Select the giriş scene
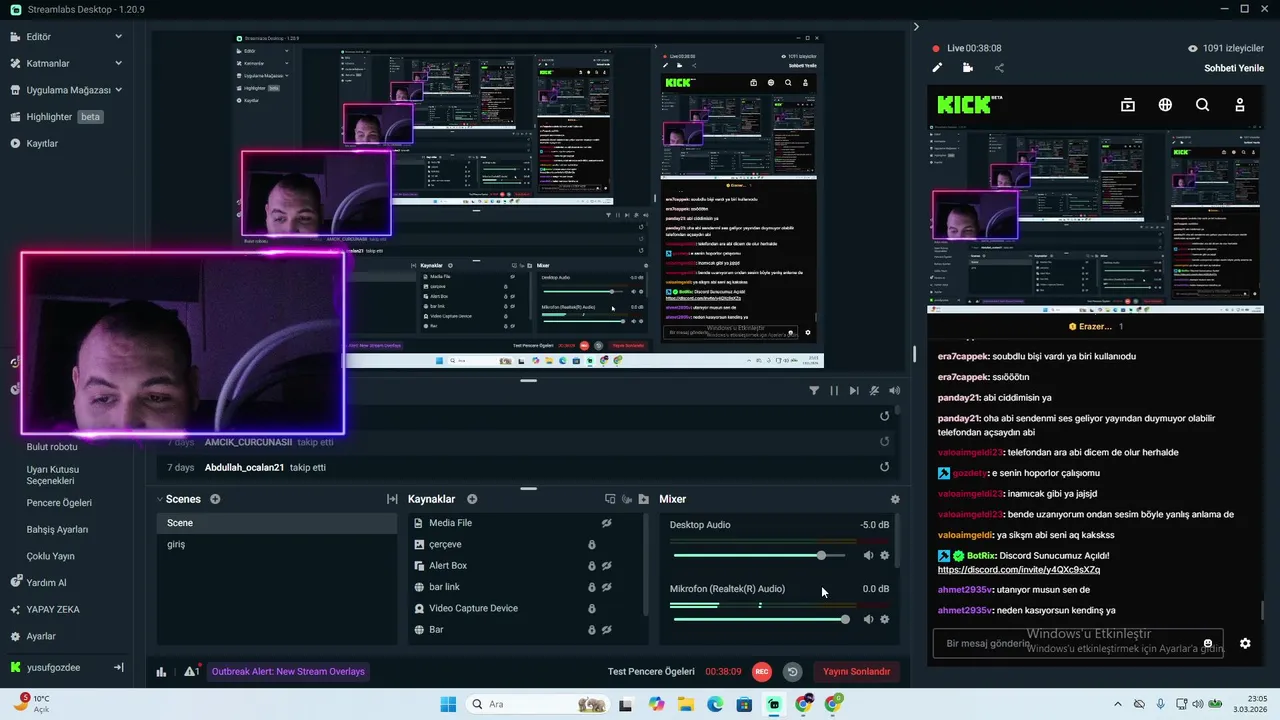 (277, 544)
